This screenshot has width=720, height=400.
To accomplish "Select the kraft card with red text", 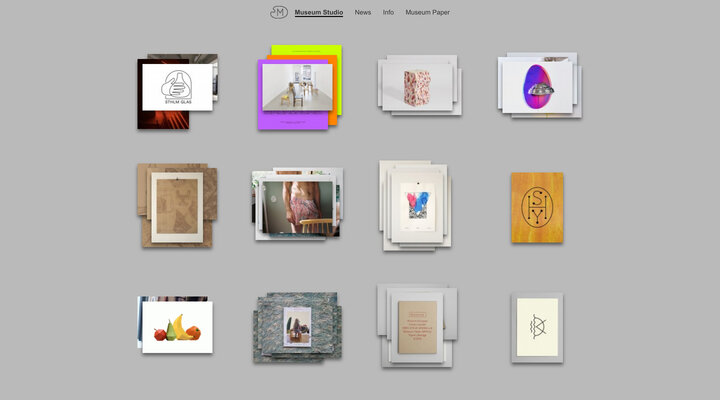I will coord(417,326).
